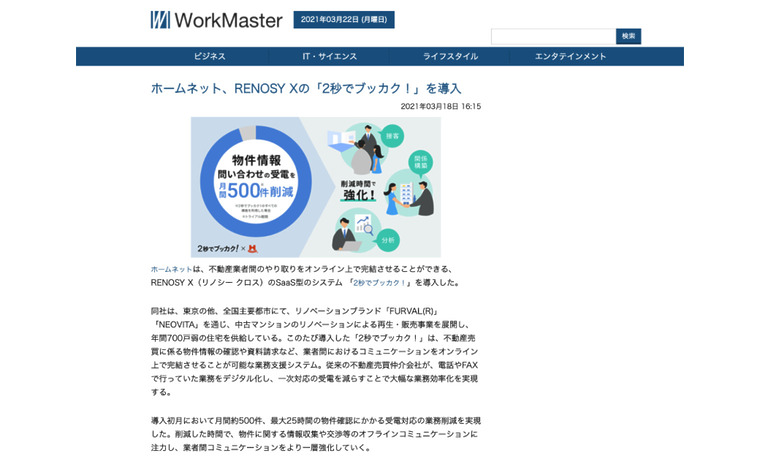Click the 関係構築 speech bubble in the image
Image resolution: width=760 pixels, height=456 pixels.
coord(421,160)
